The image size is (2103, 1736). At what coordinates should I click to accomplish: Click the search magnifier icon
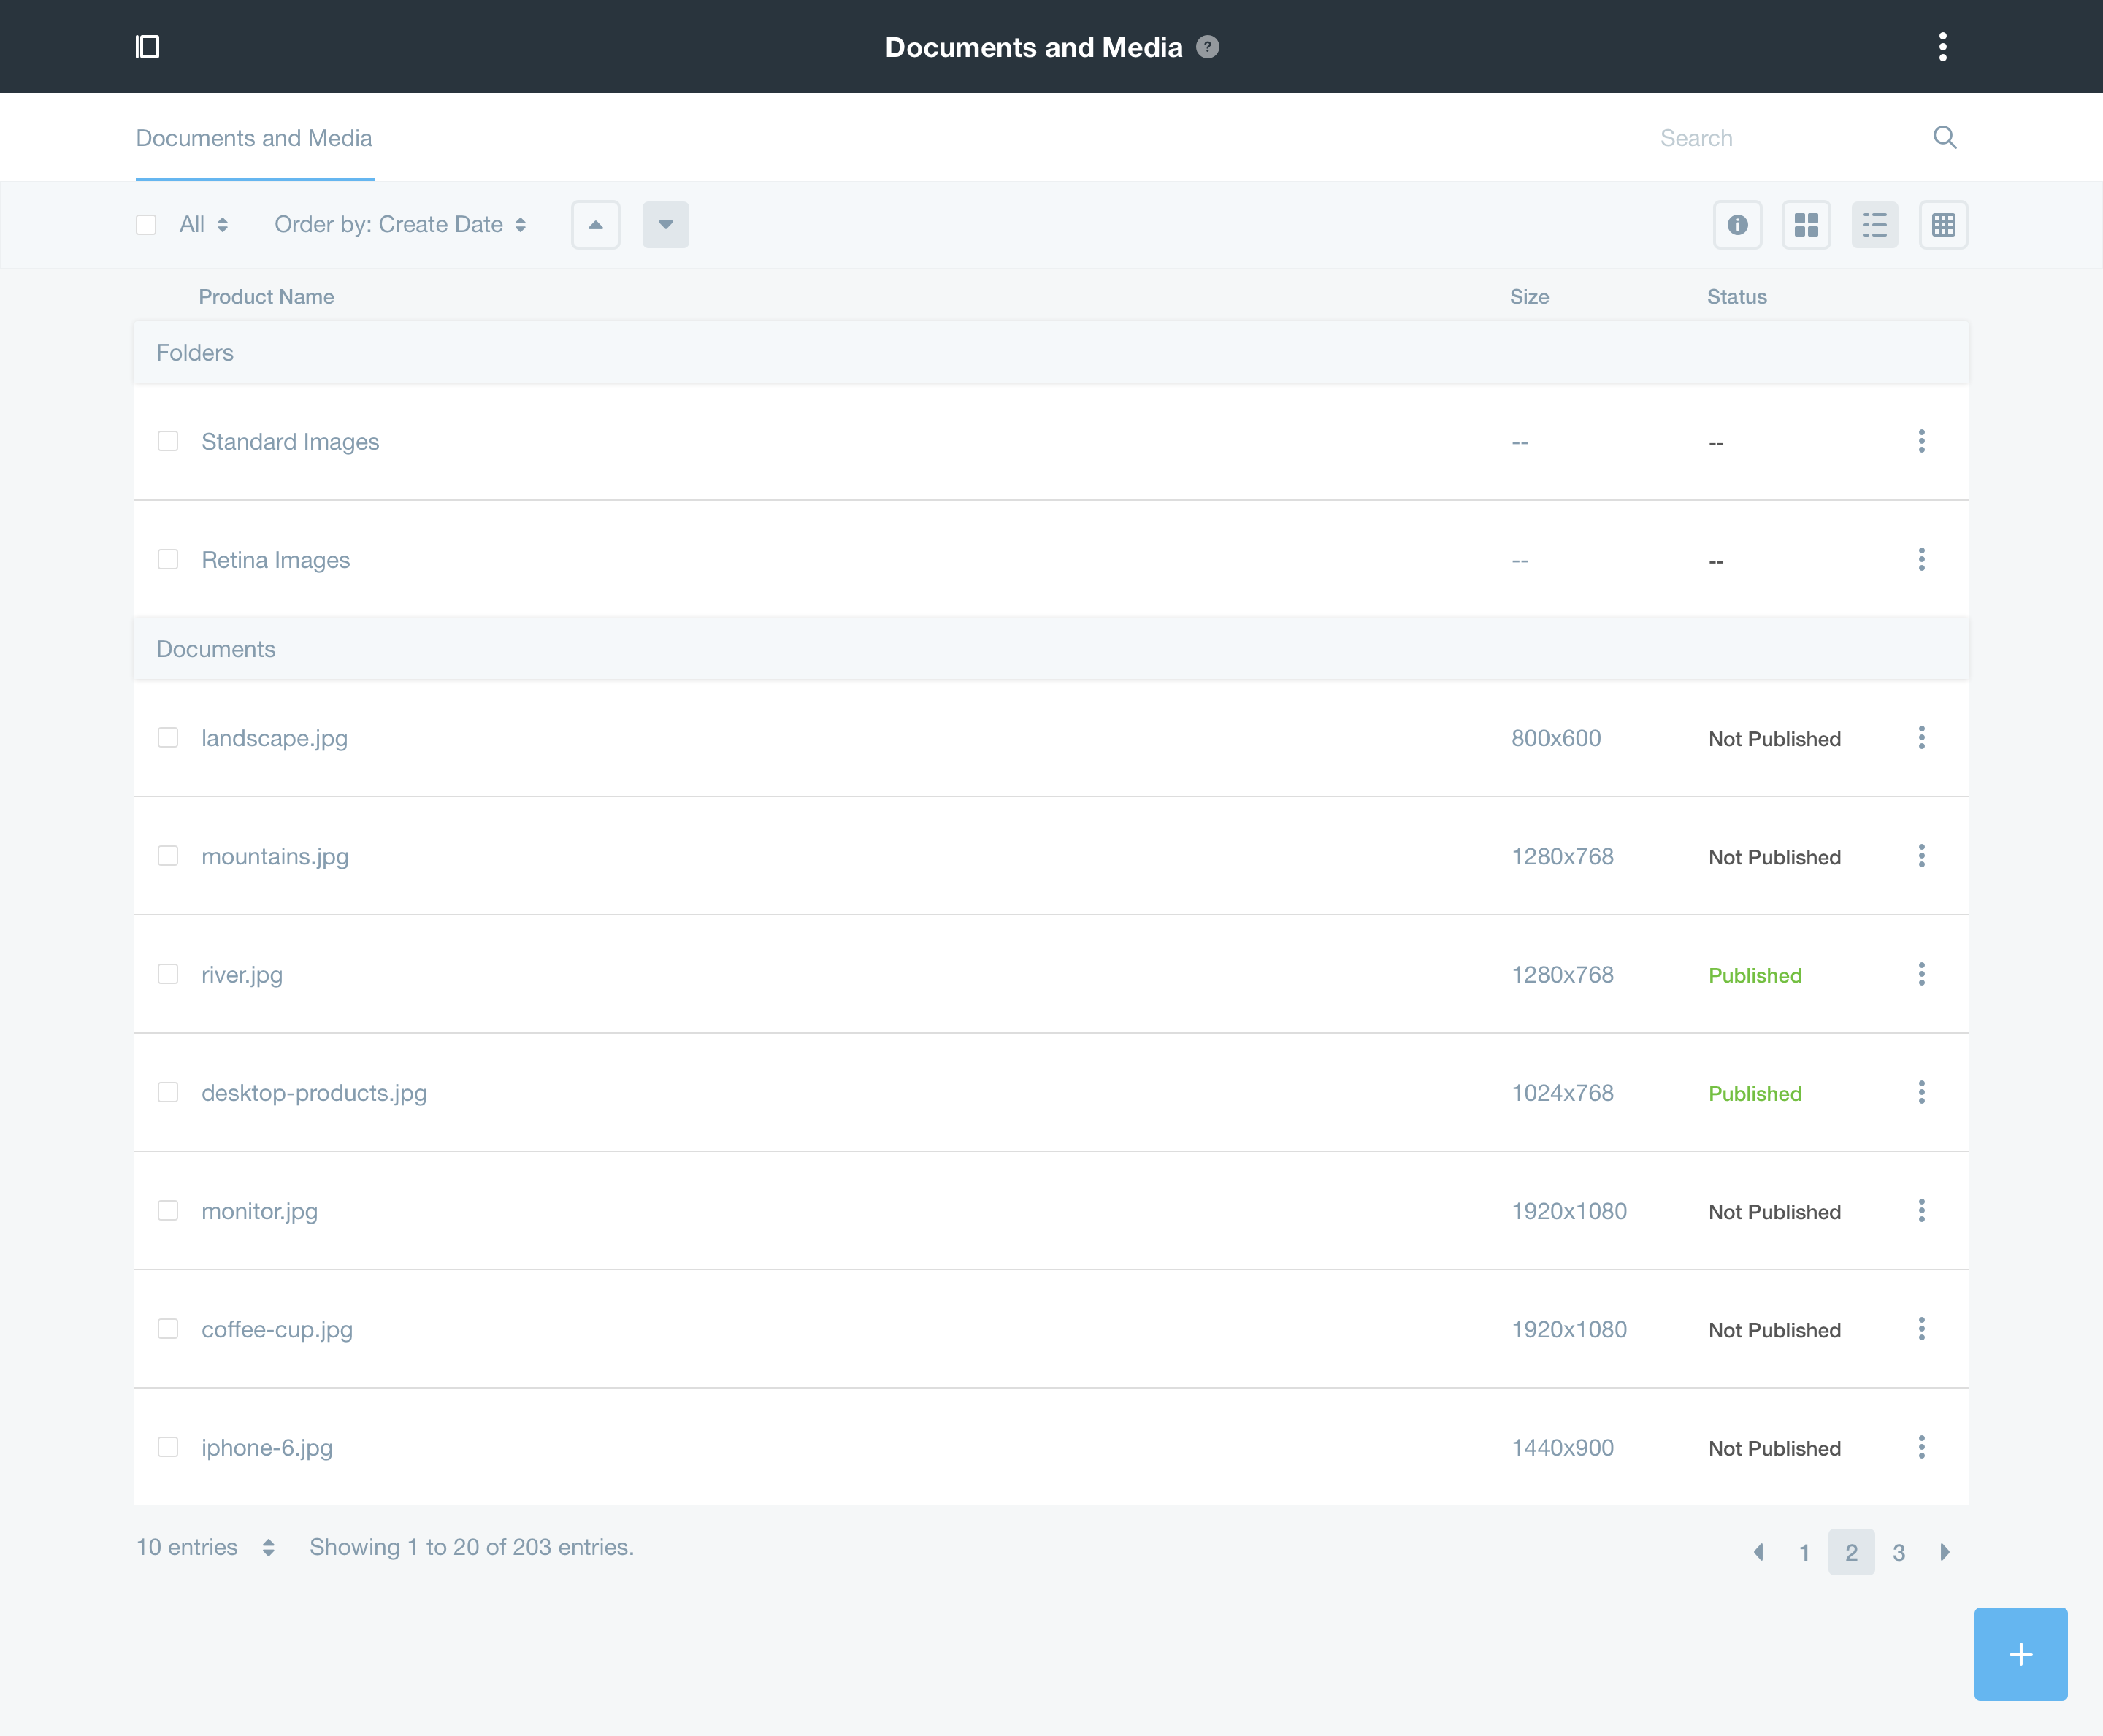tap(1945, 137)
